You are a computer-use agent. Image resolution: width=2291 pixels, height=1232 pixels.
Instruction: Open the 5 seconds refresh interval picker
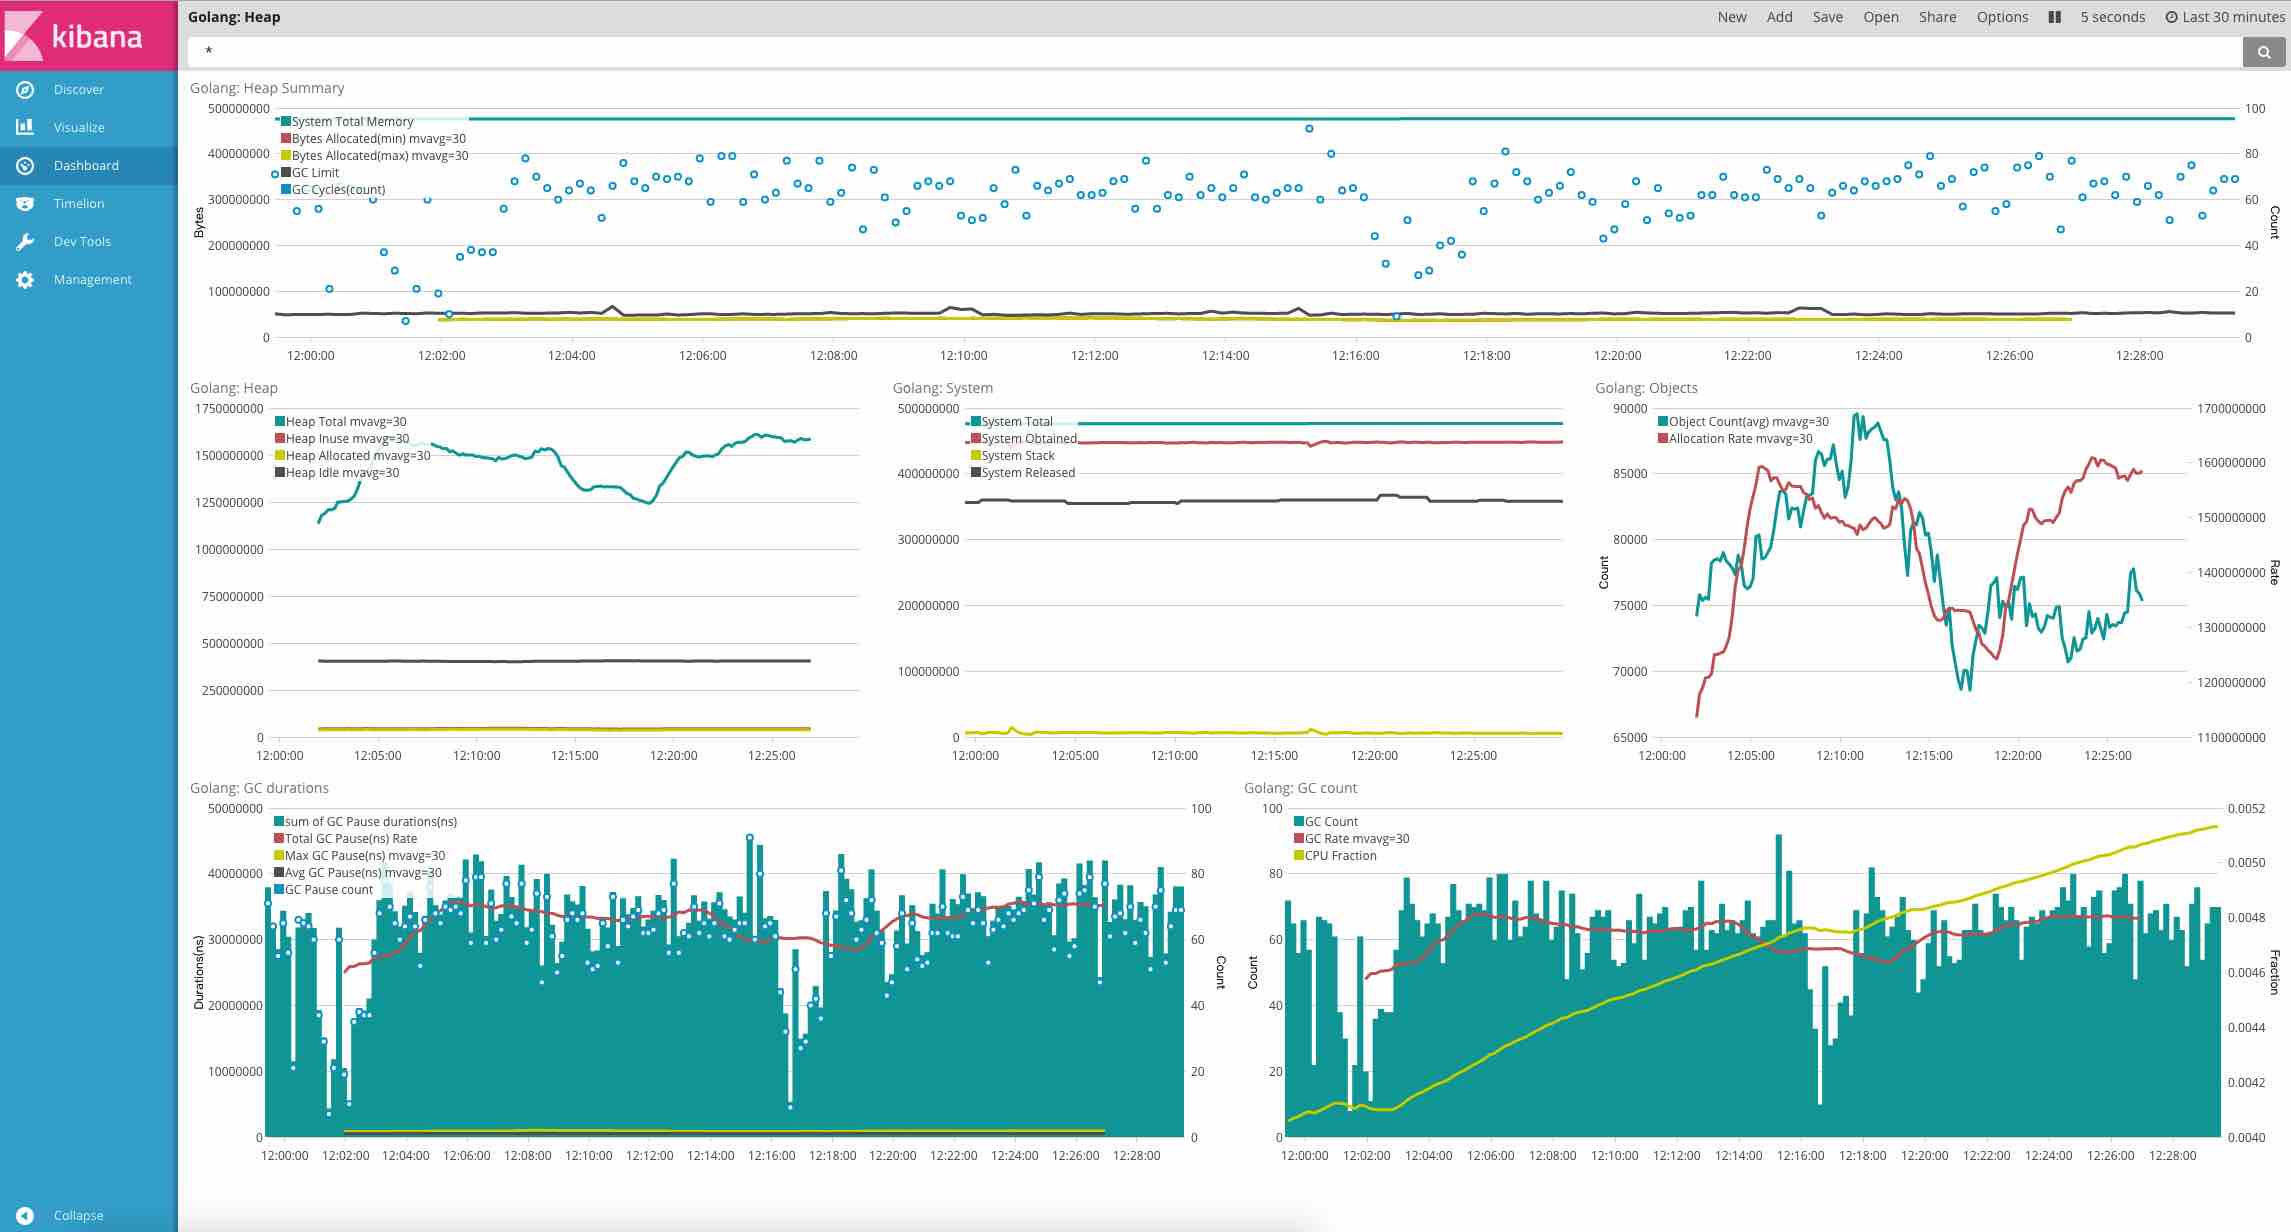tap(2112, 17)
